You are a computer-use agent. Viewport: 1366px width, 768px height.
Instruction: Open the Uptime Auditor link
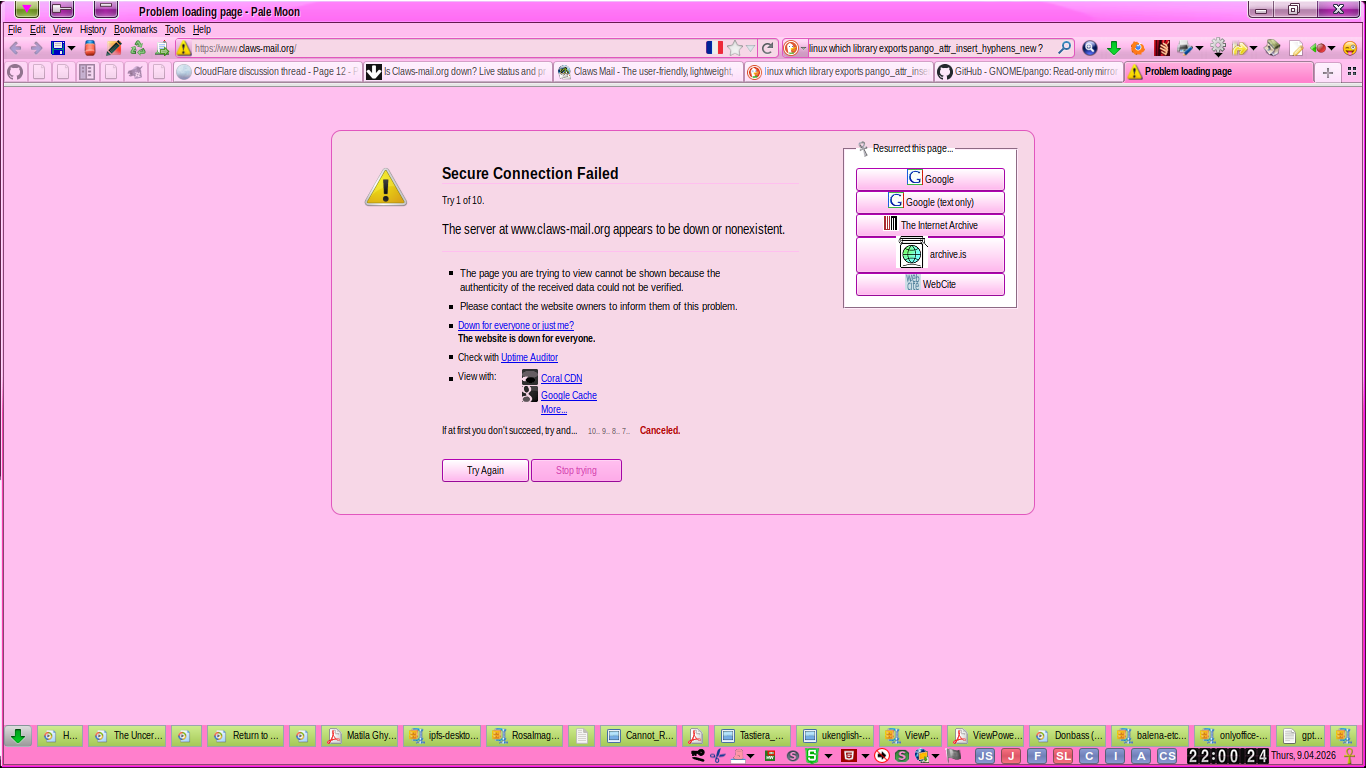coord(529,357)
